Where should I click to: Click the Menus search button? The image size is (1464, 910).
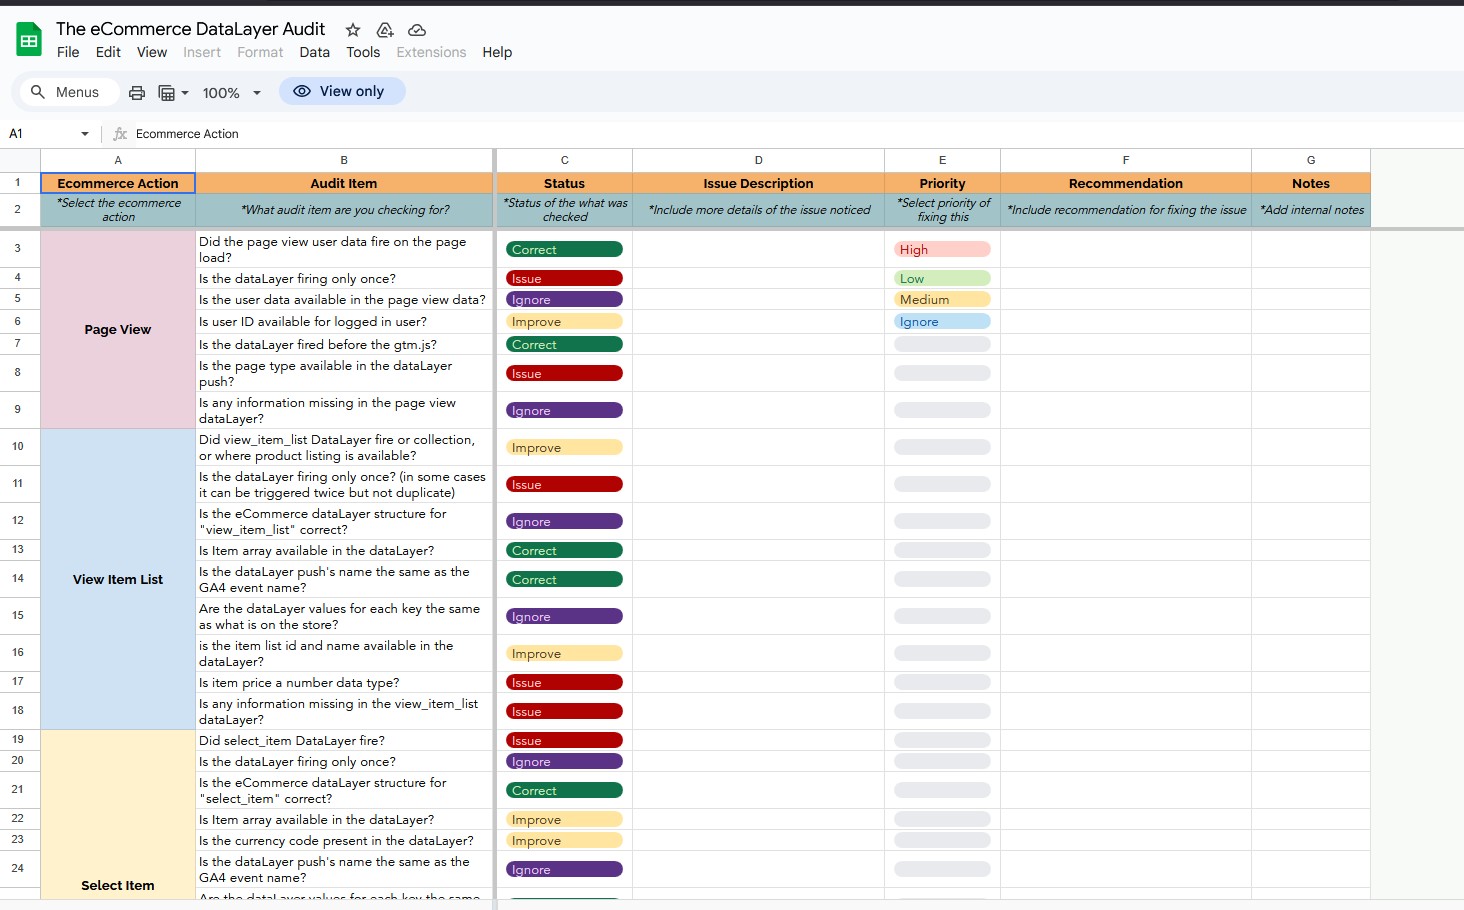pyautogui.click(x=67, y=91)
